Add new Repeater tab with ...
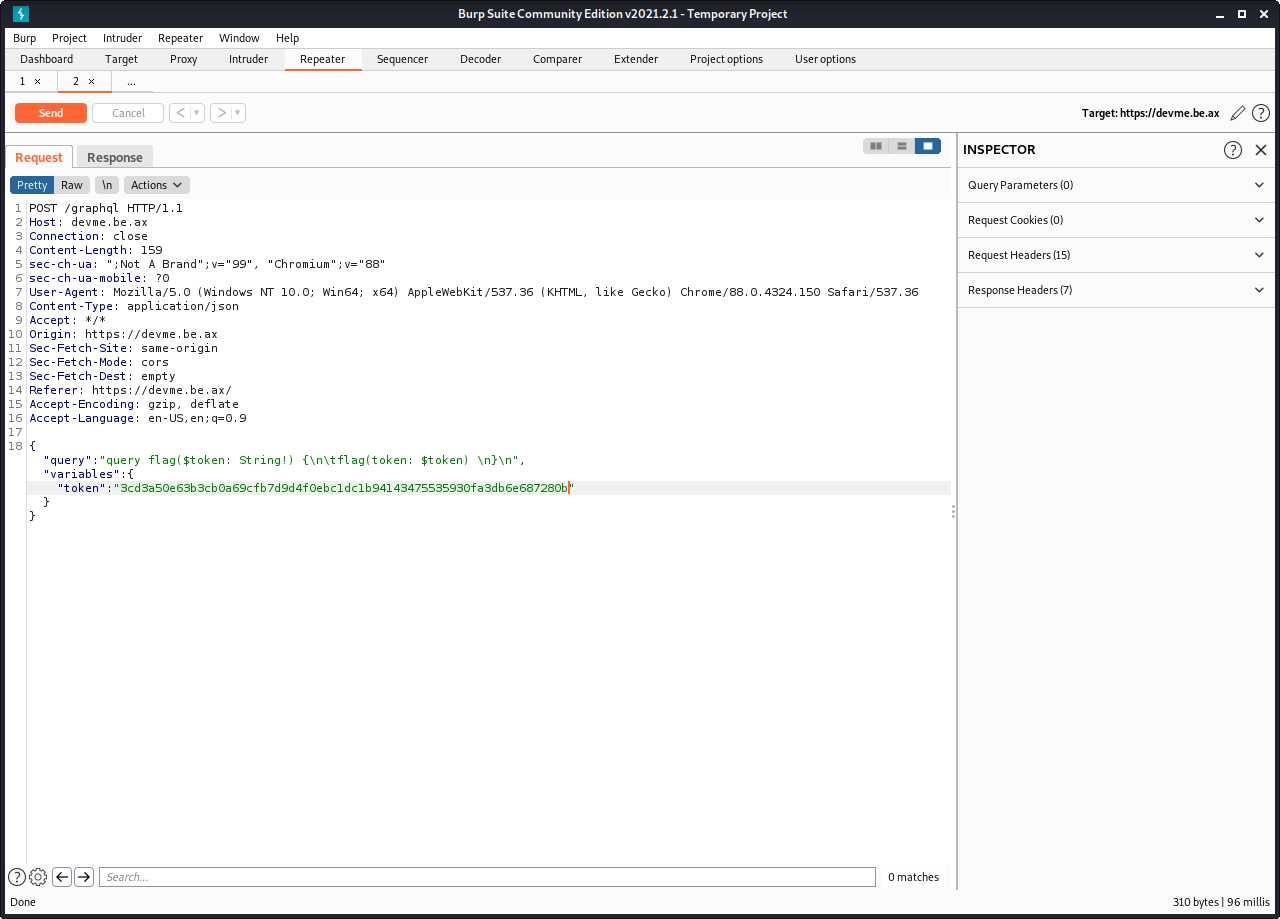The height and width of the screenshot is (919, 1280). coord(131,82)
